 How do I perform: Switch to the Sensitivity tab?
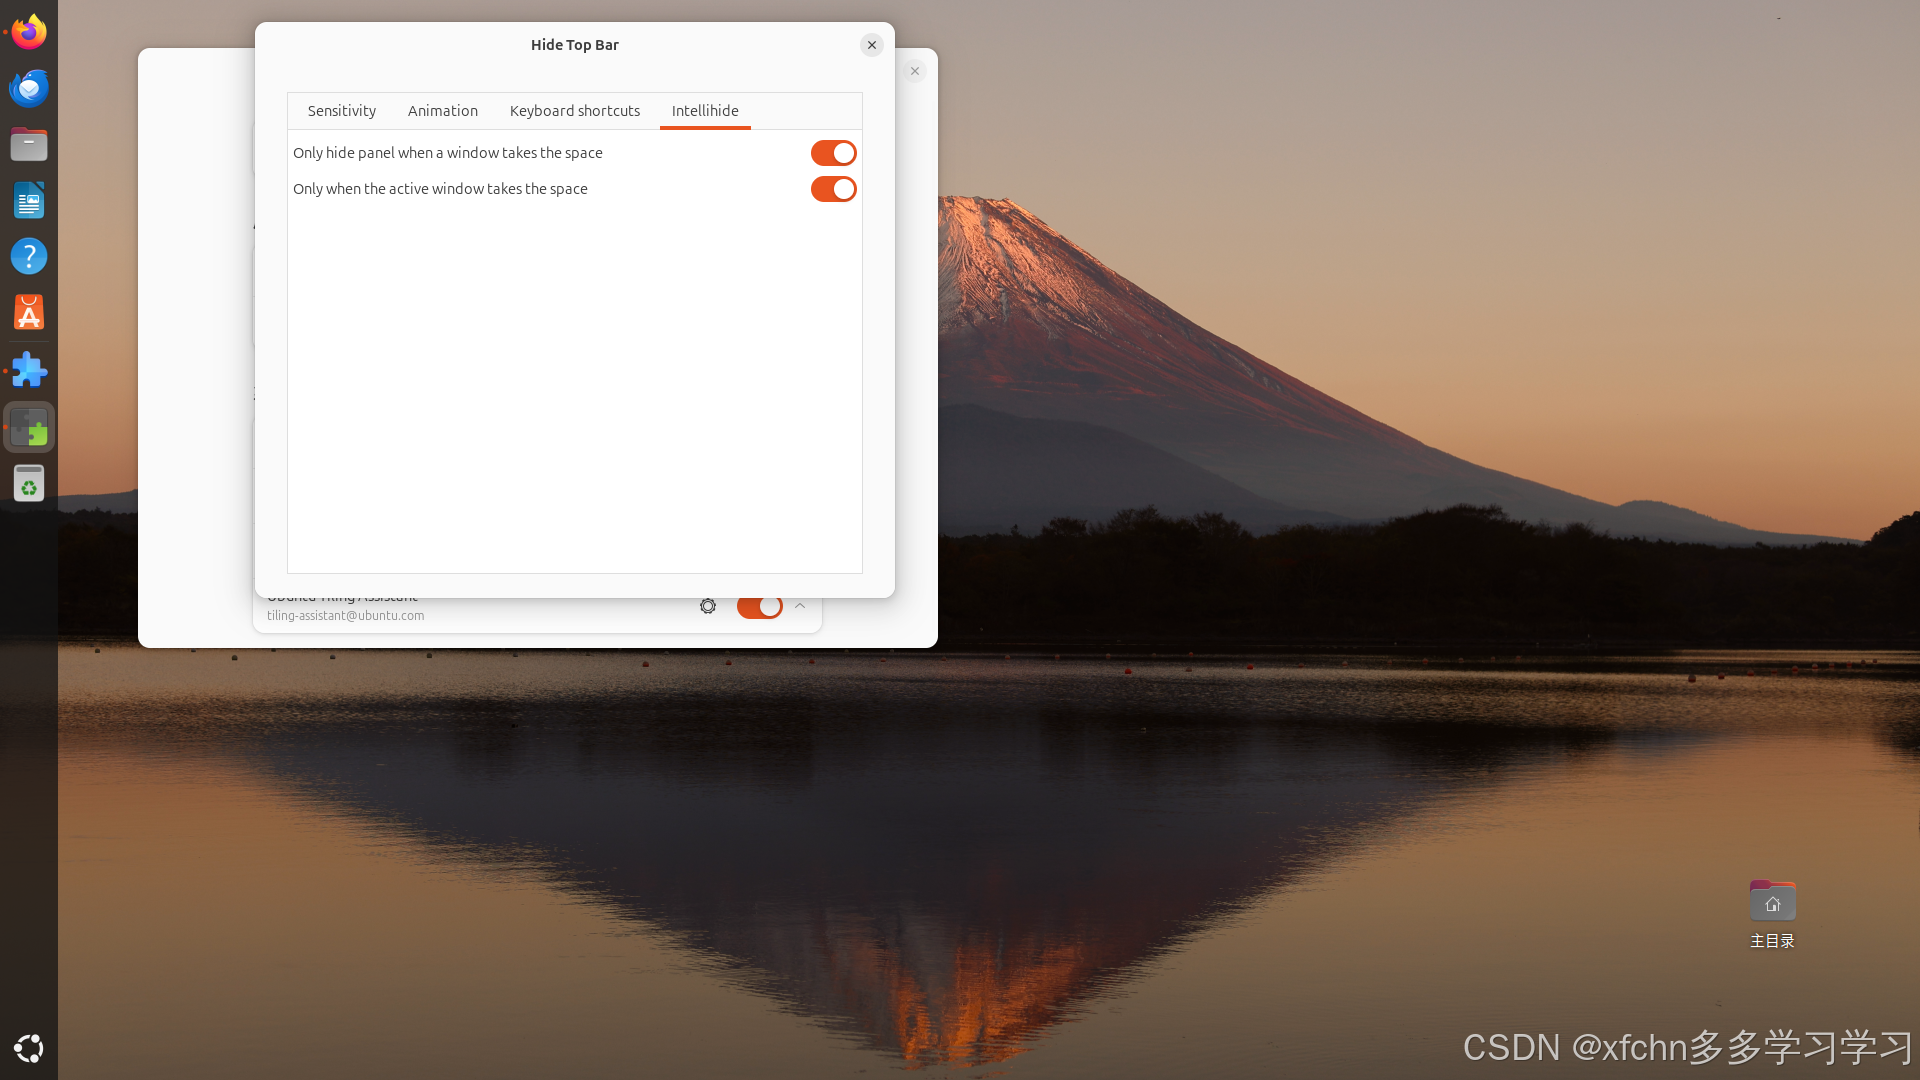coord(342,109)
